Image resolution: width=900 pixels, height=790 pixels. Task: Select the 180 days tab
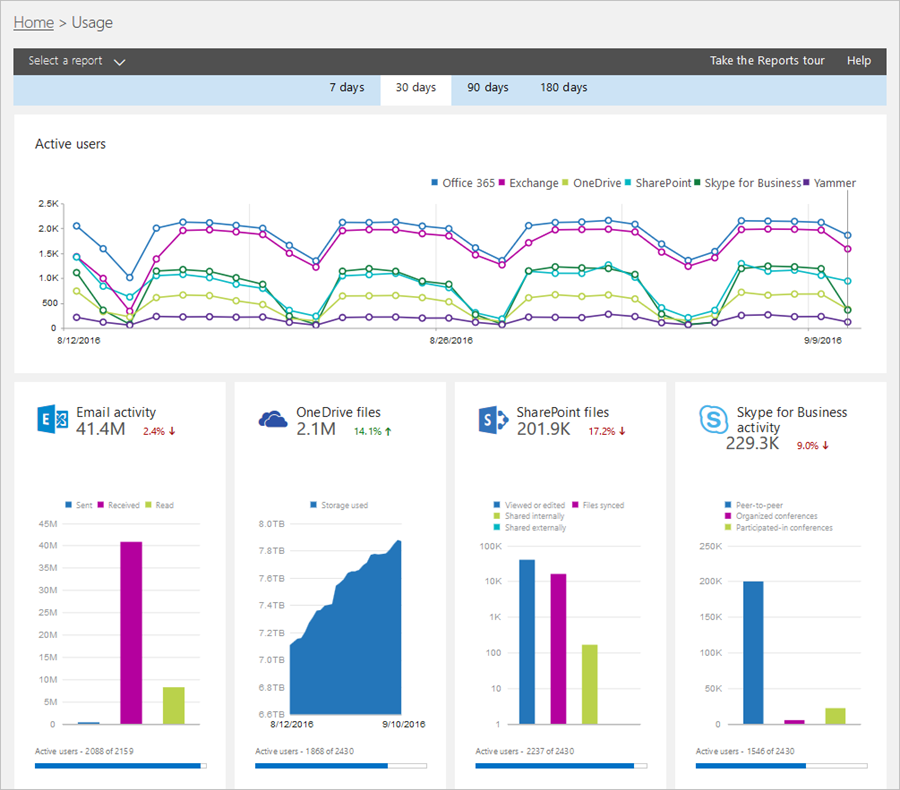pyautogui.click(x=563, y=88)
